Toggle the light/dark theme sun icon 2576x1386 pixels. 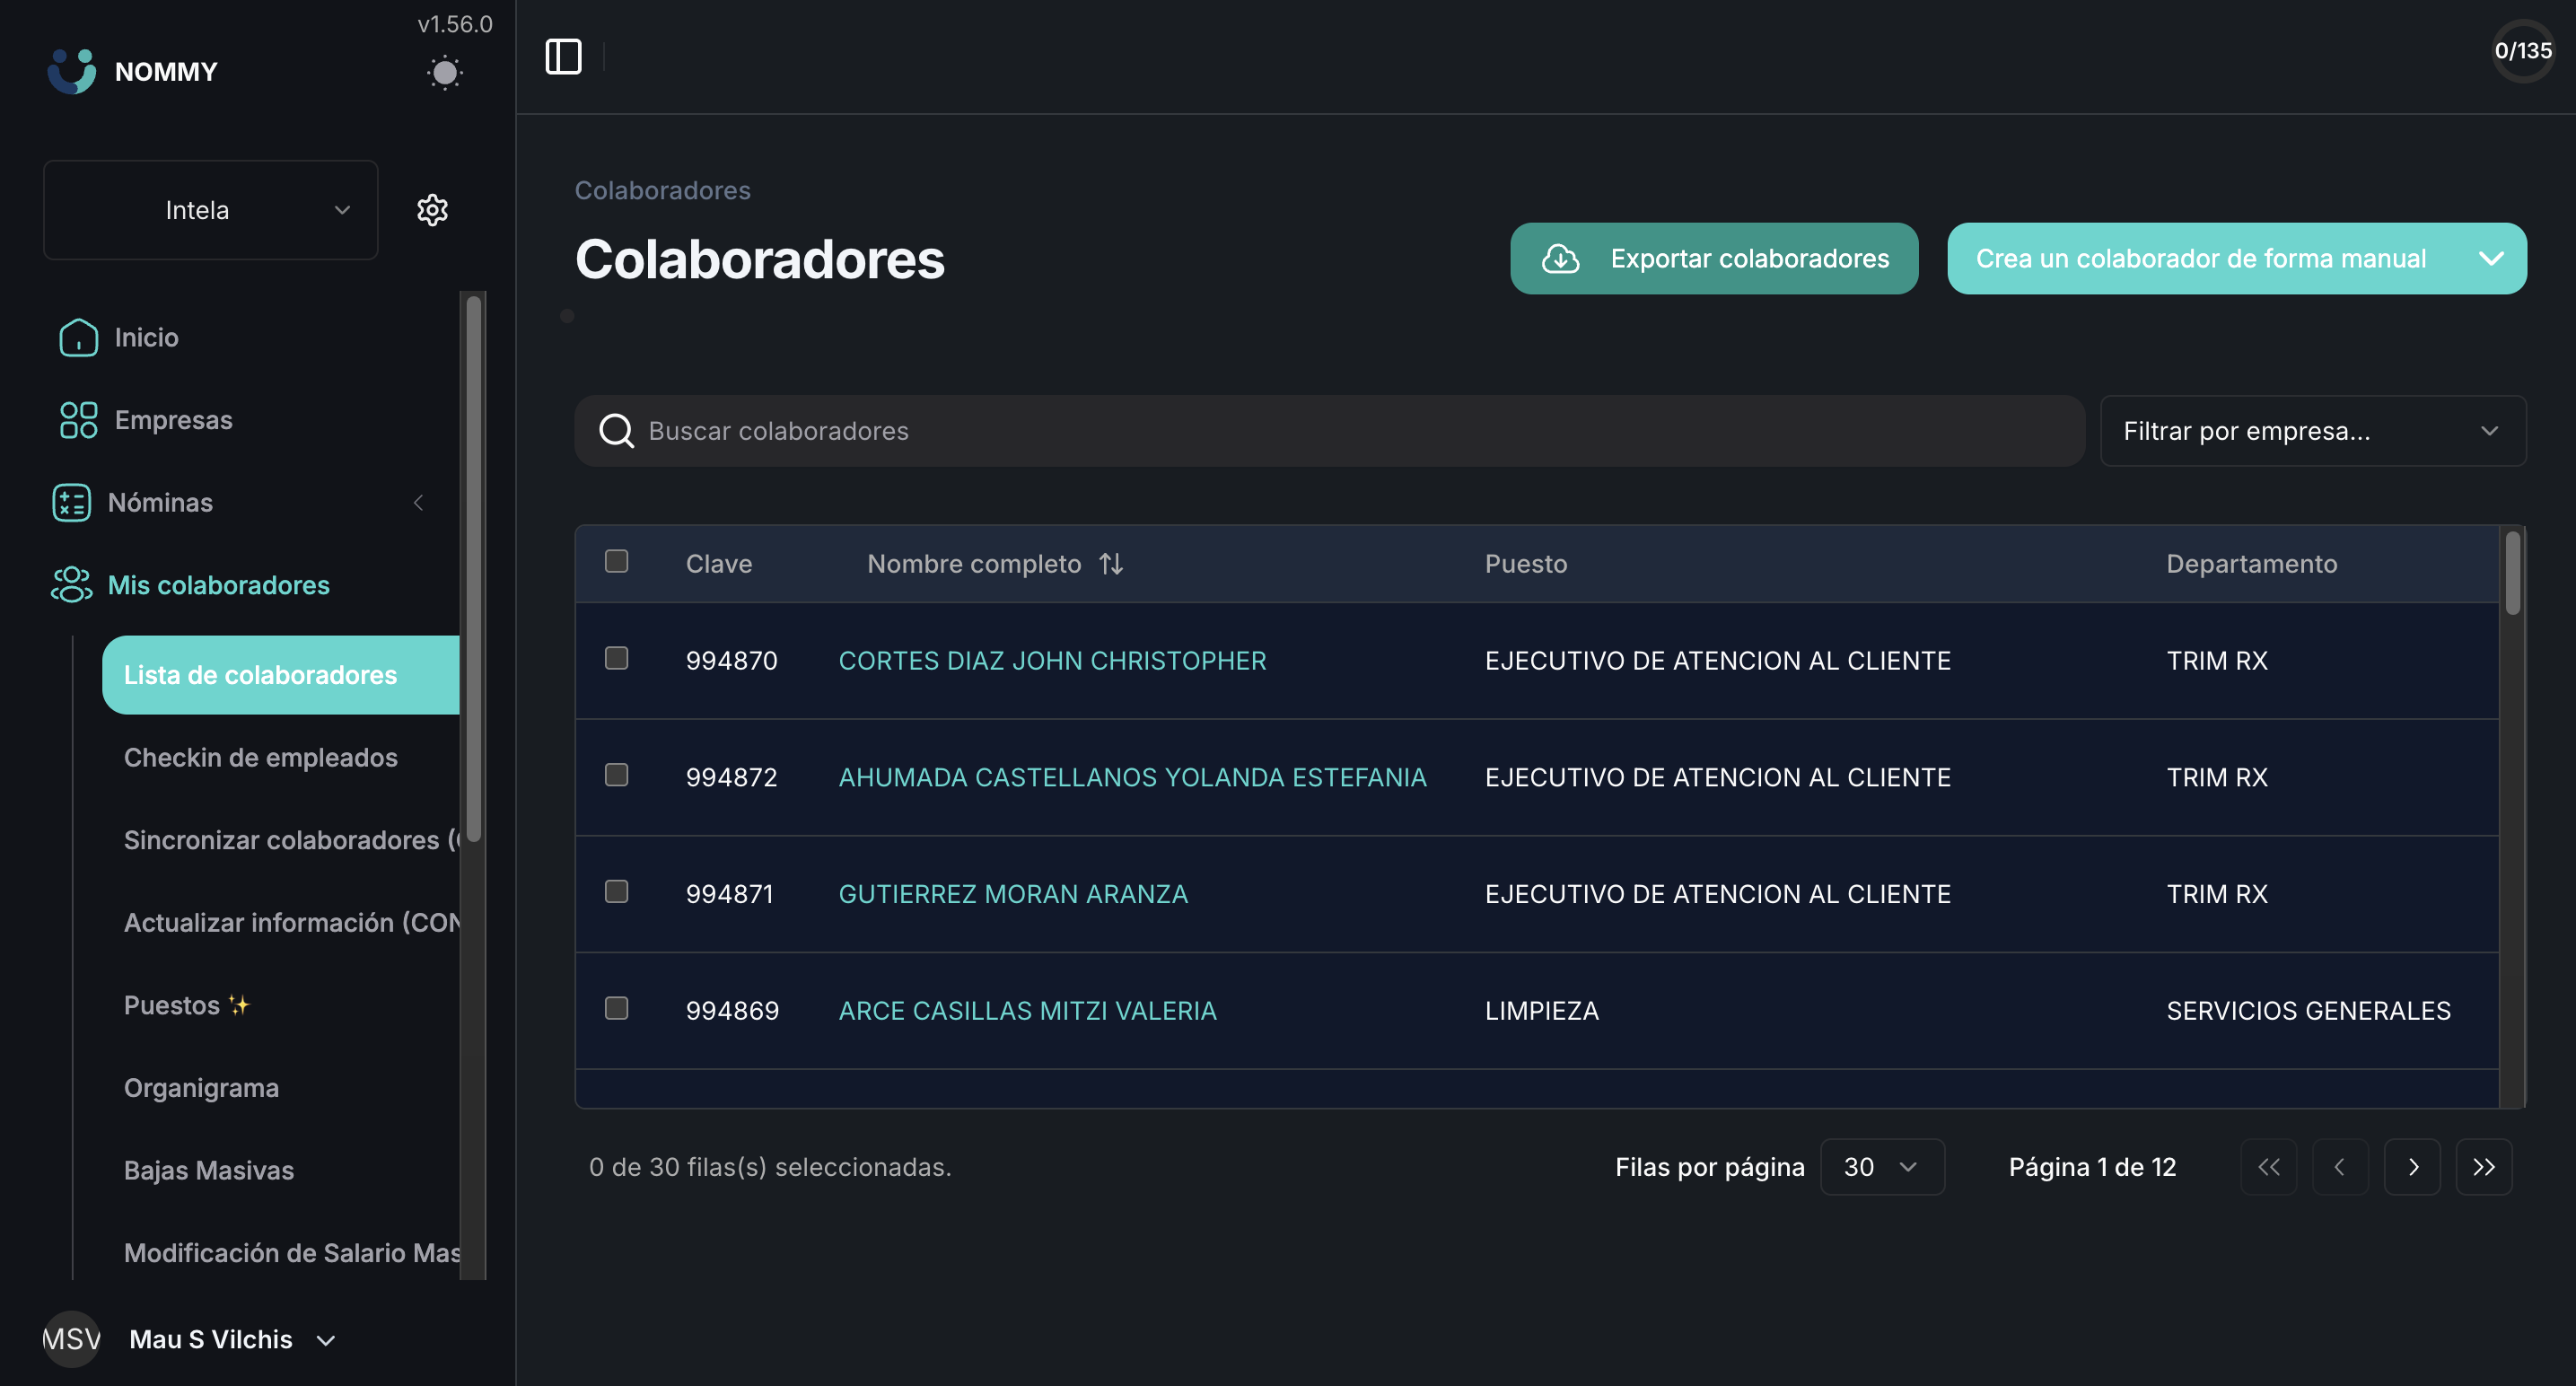444,73
